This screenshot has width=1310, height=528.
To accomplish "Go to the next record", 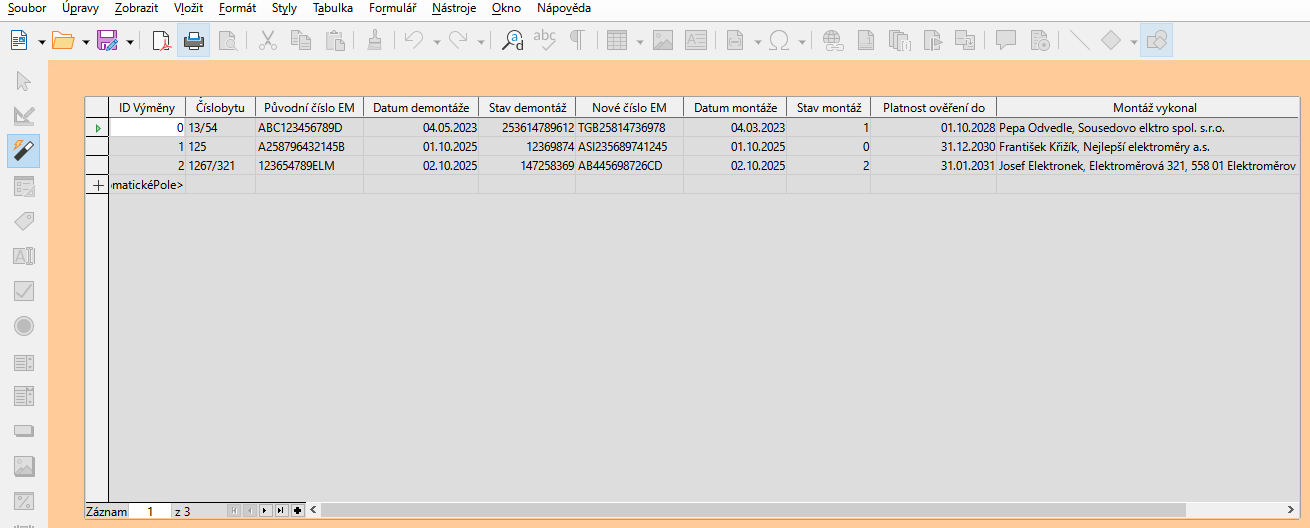I will pyautogui.click(x=265, y=511).
